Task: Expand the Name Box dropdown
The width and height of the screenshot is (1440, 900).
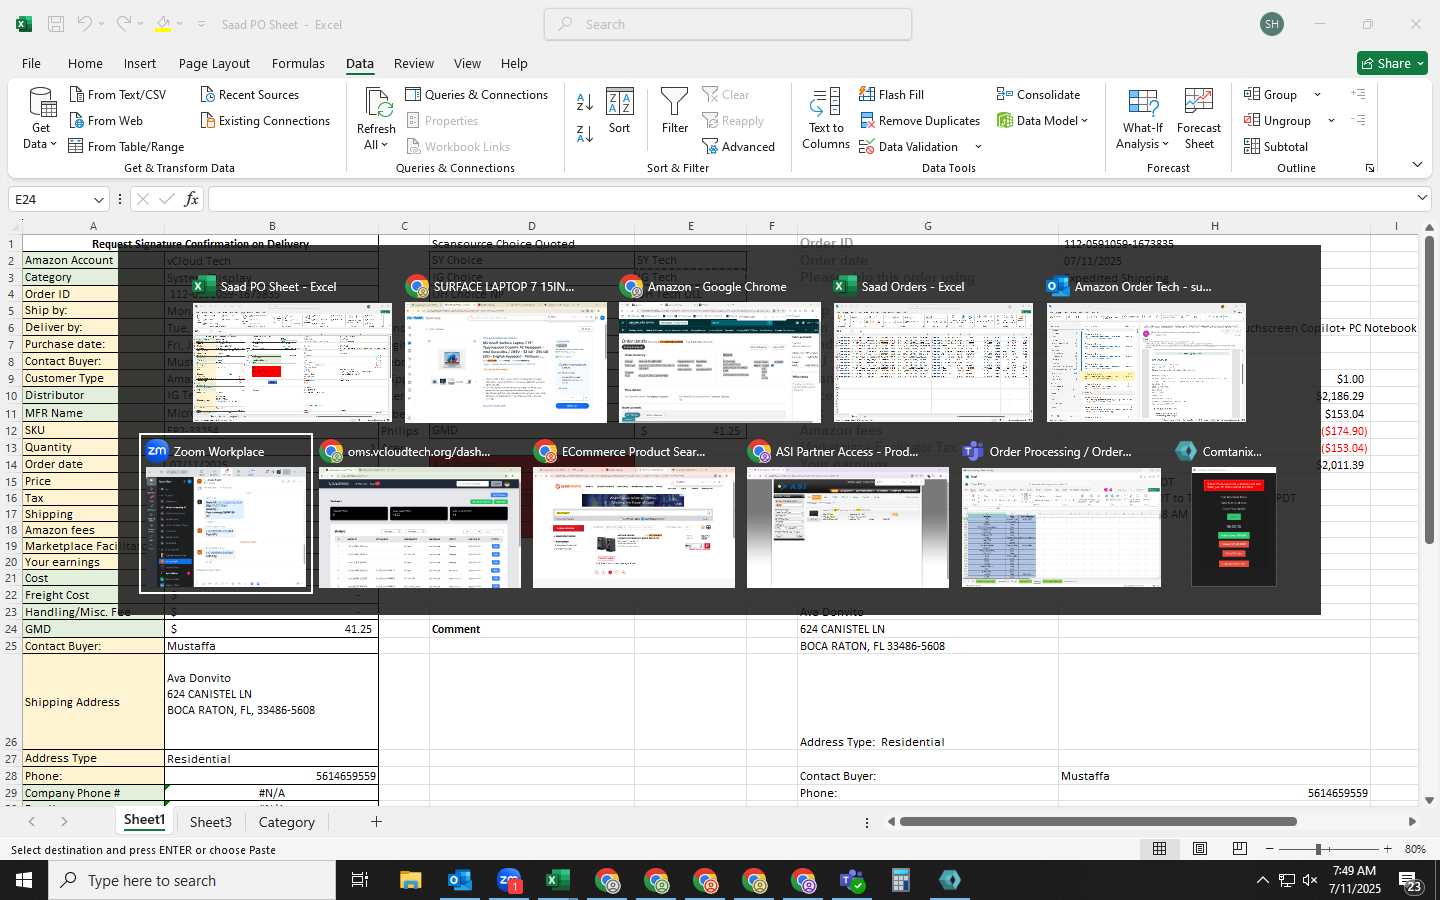Action: click(98, 200)
